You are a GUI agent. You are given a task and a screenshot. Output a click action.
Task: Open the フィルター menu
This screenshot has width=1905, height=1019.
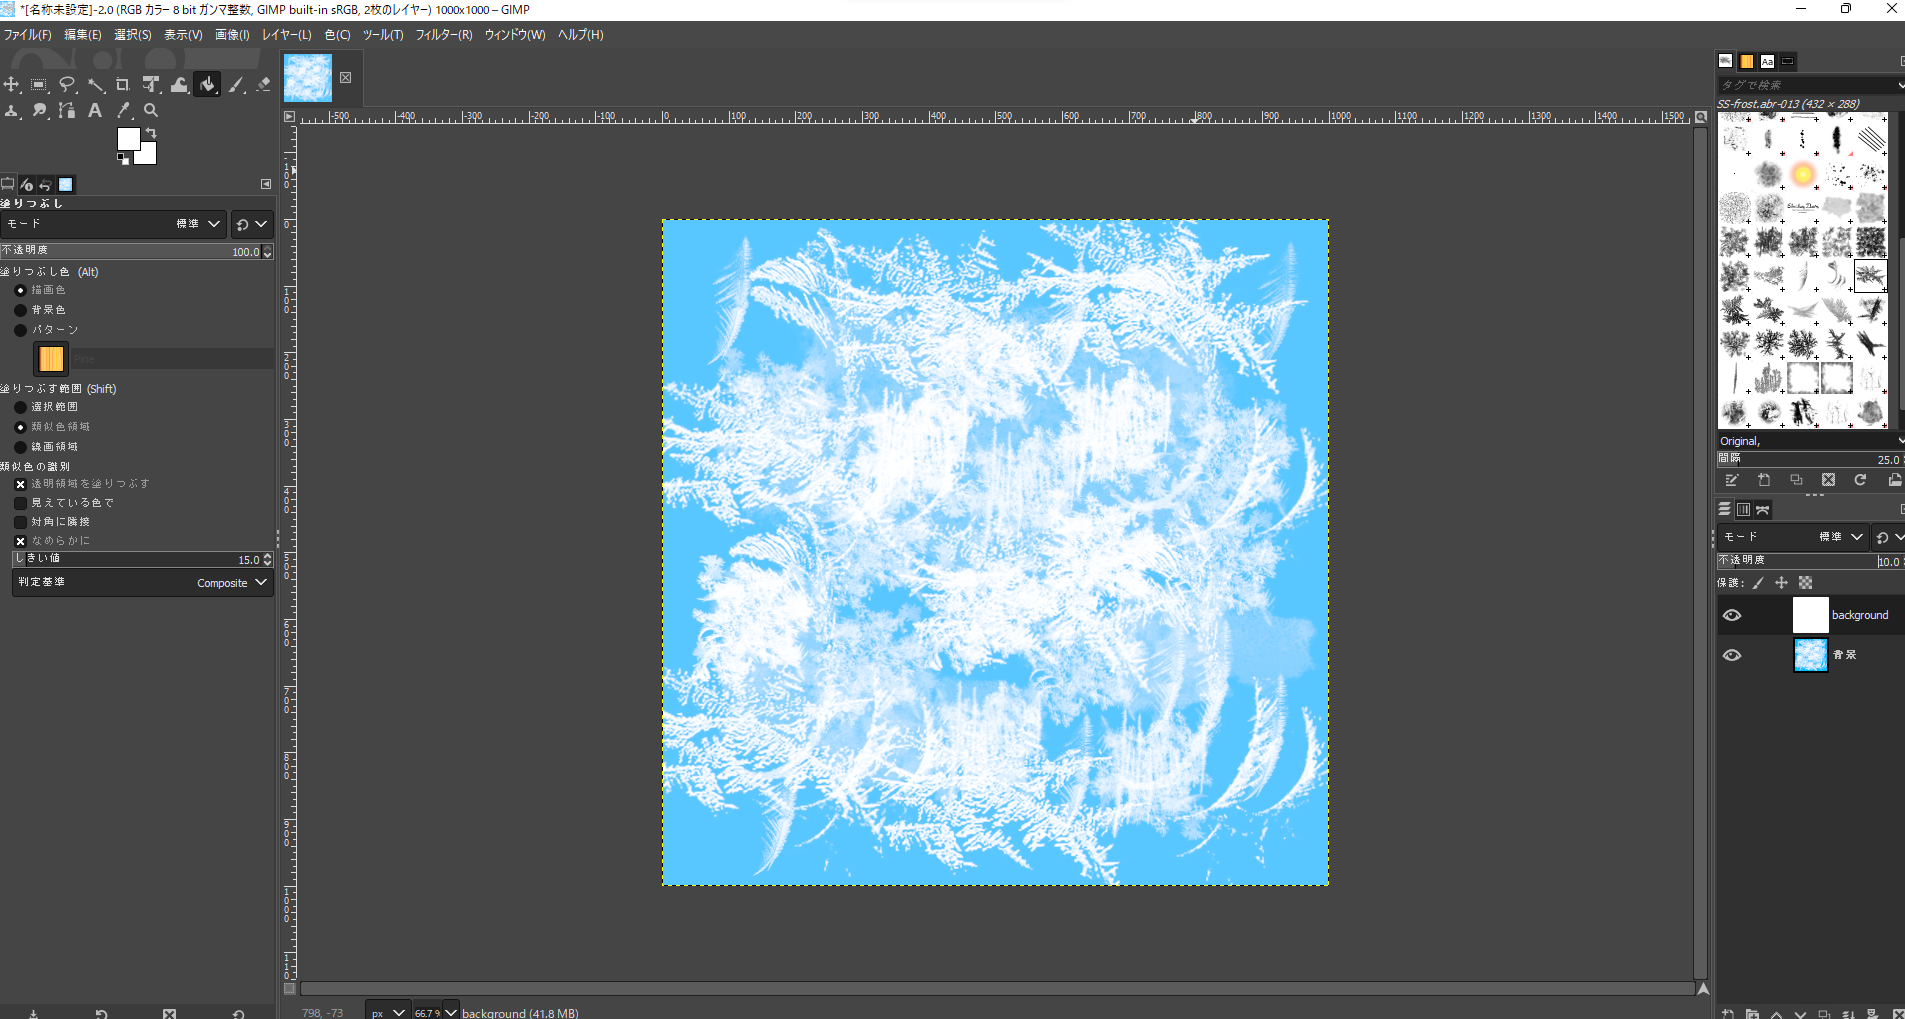pyautogui.click(x=443, y=35)
